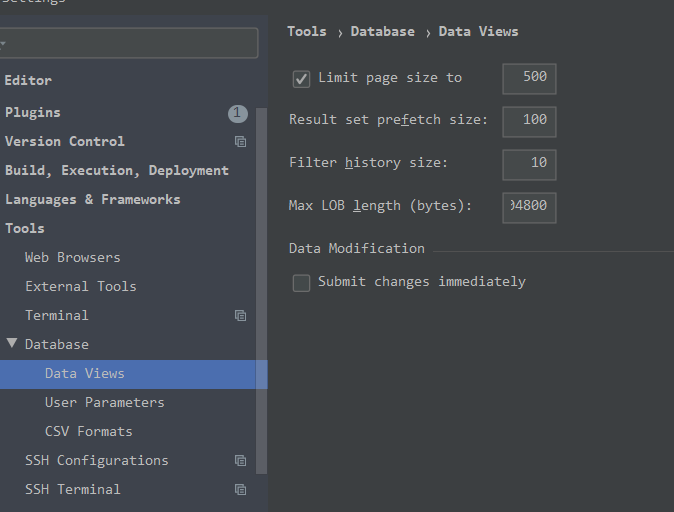Enable Submit changes immediately checkbox
Viewport: 674px width, 512px height.
click(x=301, y=283)
